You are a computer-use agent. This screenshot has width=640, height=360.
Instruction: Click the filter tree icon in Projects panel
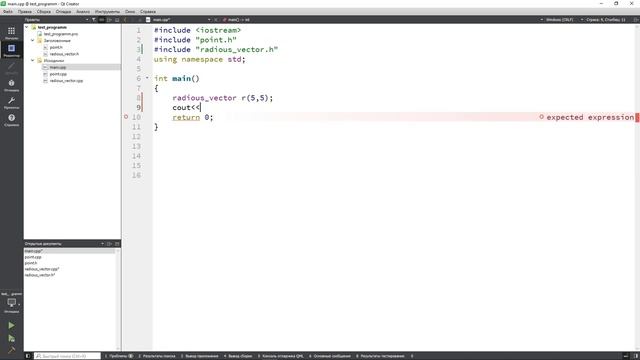[x=94, y=20]
